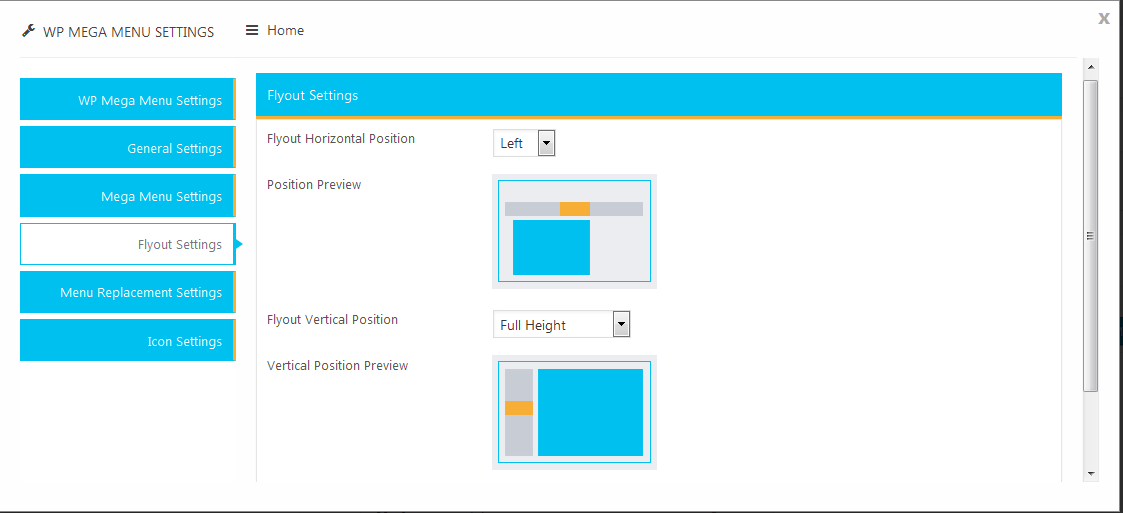This screenshot has height=513, width=1123.
Task: Click the arrow pointer beside the Flyout Settings tab
Action: coord(239,244)
